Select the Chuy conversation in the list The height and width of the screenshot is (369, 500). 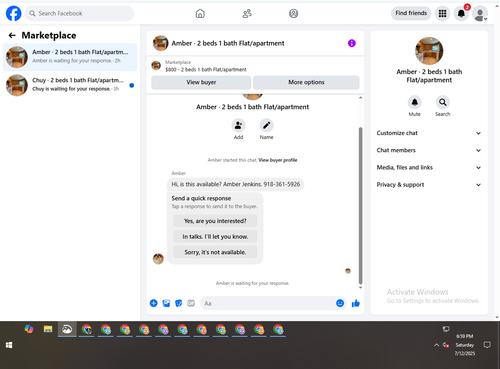(70, 85)
